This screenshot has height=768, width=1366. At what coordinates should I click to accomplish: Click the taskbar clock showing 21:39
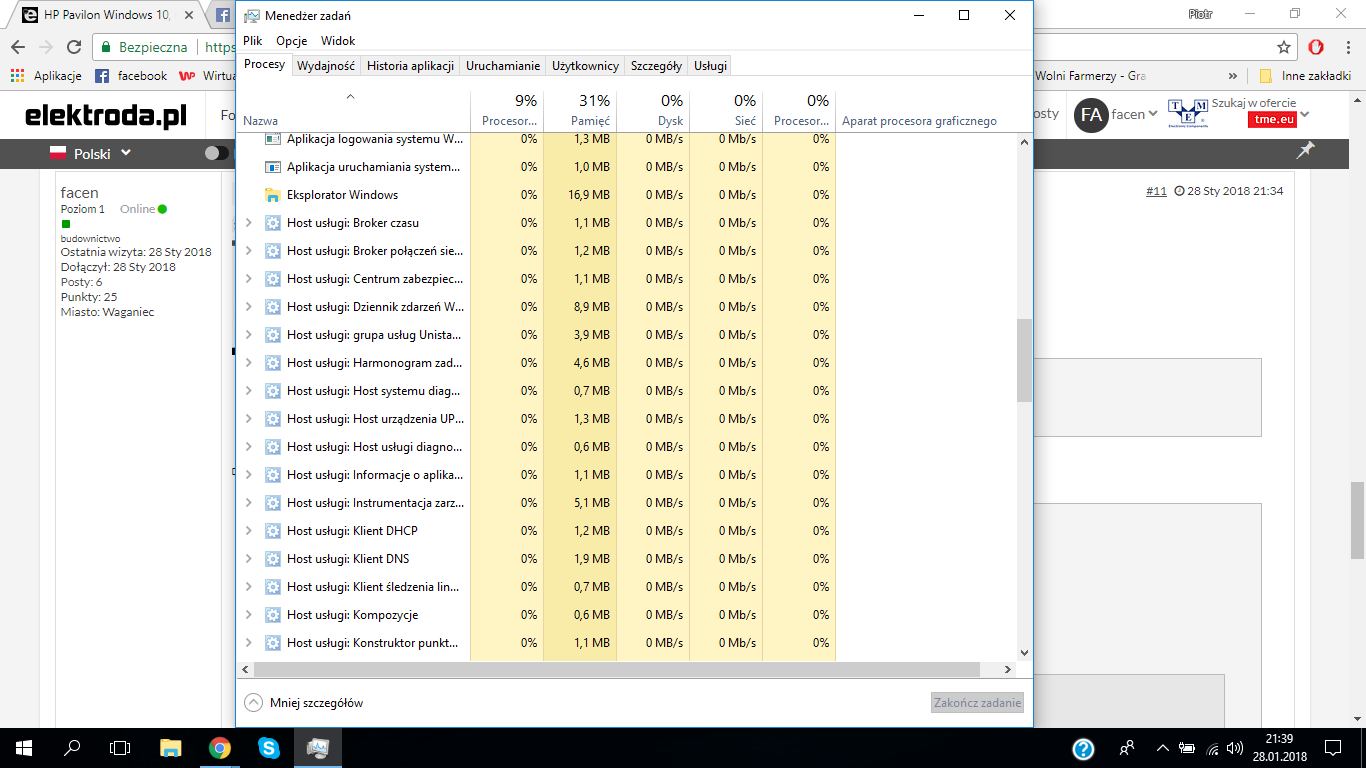coord(1282,748)
